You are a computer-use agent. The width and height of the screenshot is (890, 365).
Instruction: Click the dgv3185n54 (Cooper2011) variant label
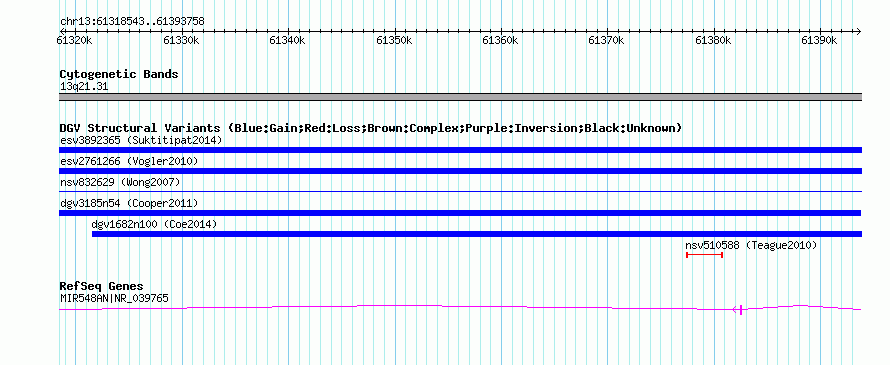[129, 203]
